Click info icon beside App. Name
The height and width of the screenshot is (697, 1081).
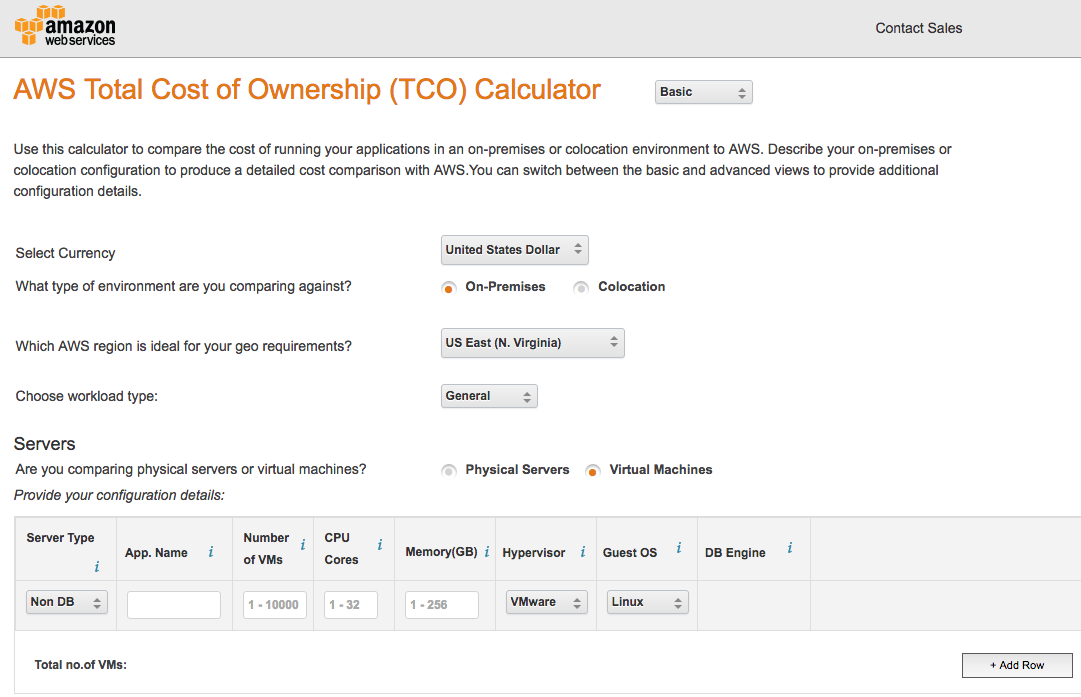click(x=211, y=552)
